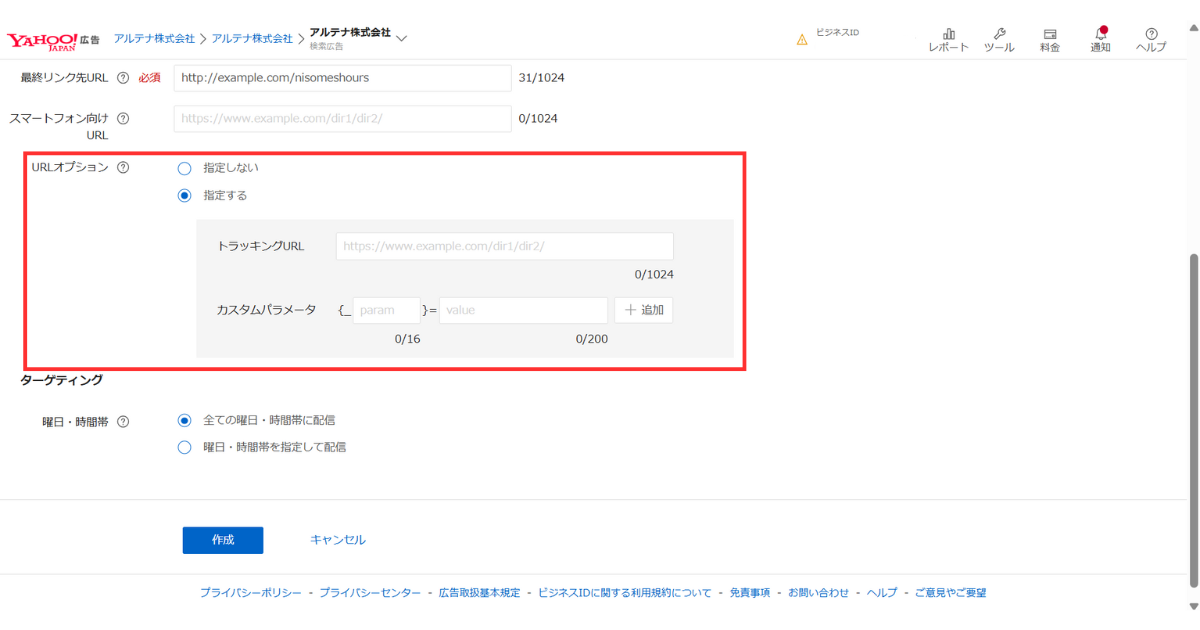1200x630 pixels.
Task: Open the 料金 billing icon
Action: (1050, 40)
